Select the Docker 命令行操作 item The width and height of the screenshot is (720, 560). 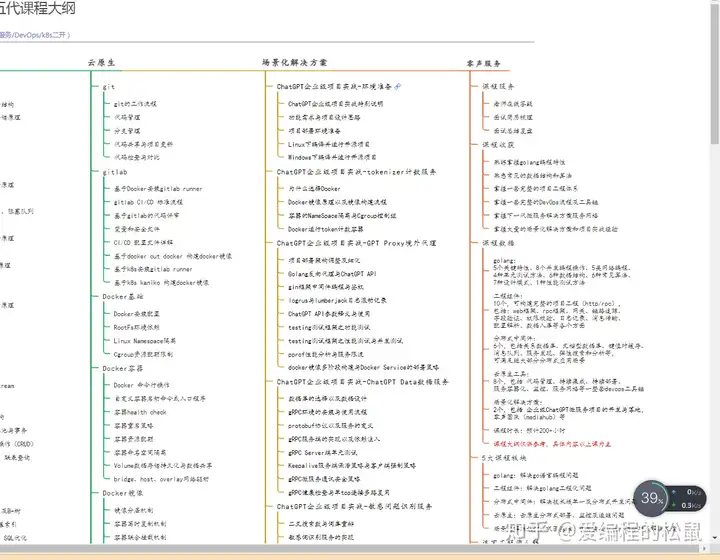(141, 385)
